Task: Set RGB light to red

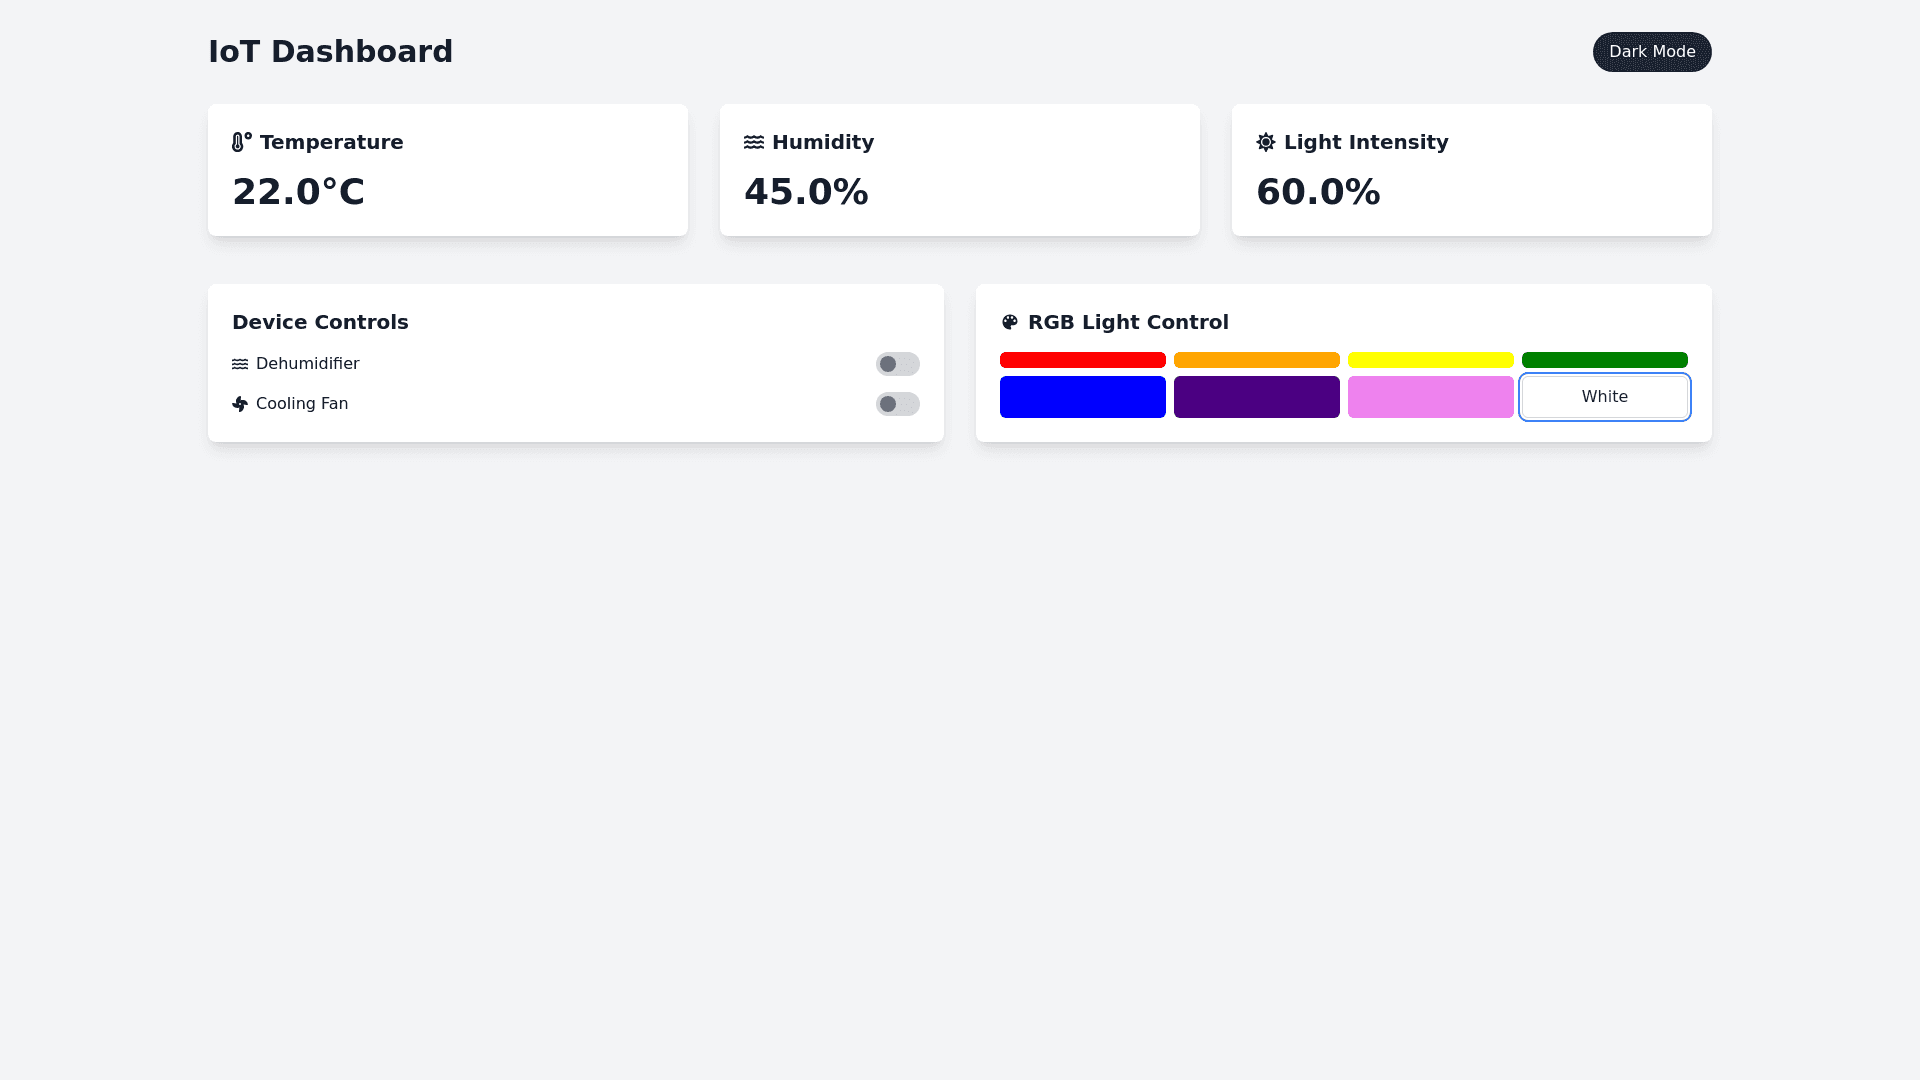Action: (1082, 360)
